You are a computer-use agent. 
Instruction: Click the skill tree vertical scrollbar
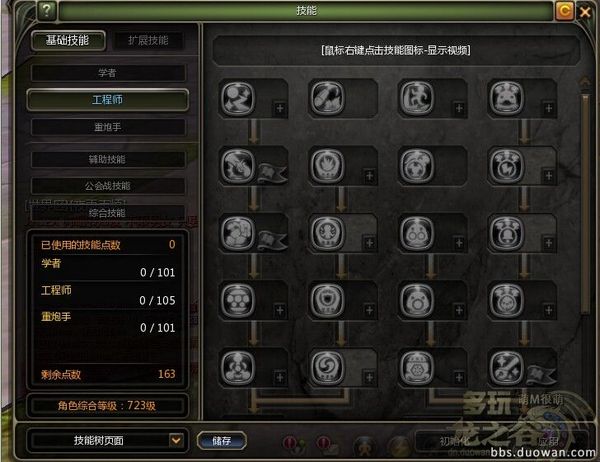tap(585, 205)
